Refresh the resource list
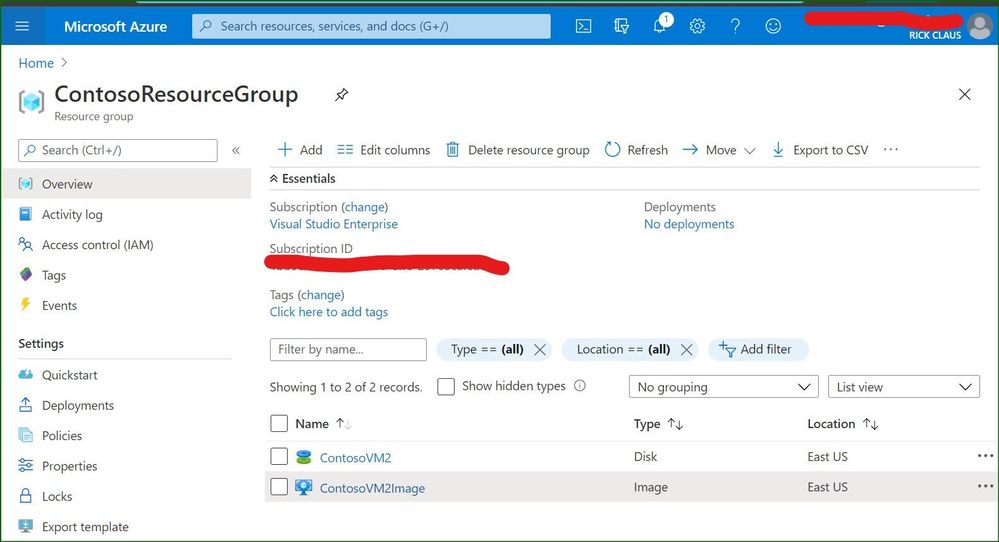This screenshot has height=542, width=999. (x=636, y=150)
